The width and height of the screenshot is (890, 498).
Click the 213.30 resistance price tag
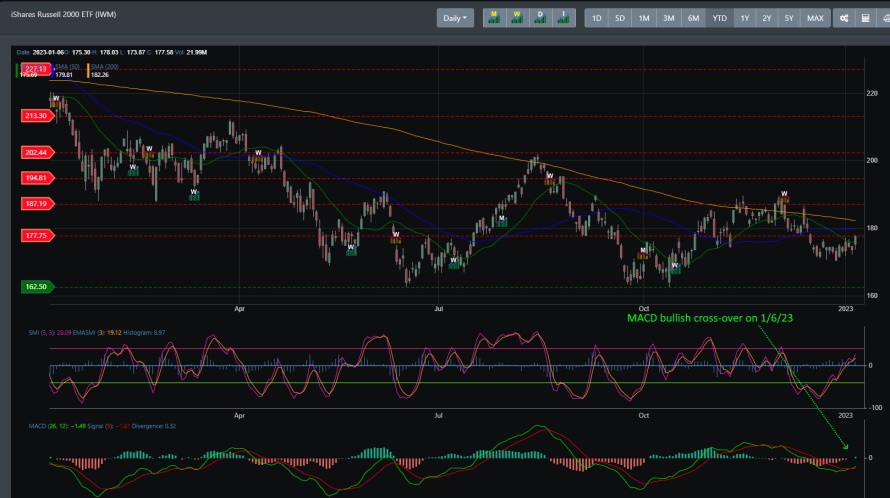coord(37,116)
